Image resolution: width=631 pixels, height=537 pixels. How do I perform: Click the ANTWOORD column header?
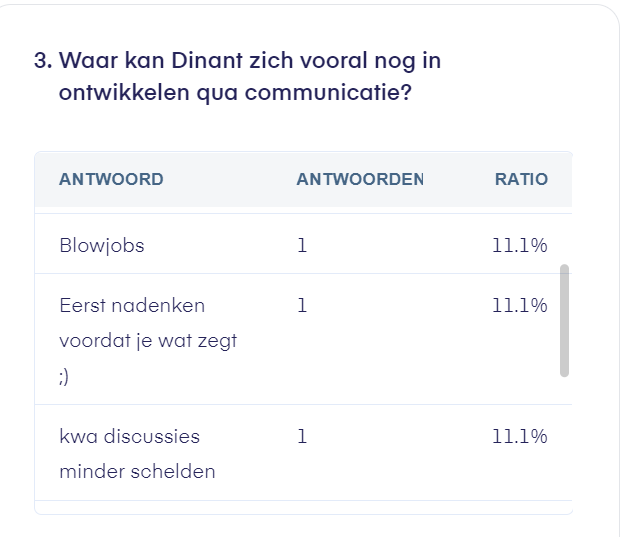click(x=111, y=180)
